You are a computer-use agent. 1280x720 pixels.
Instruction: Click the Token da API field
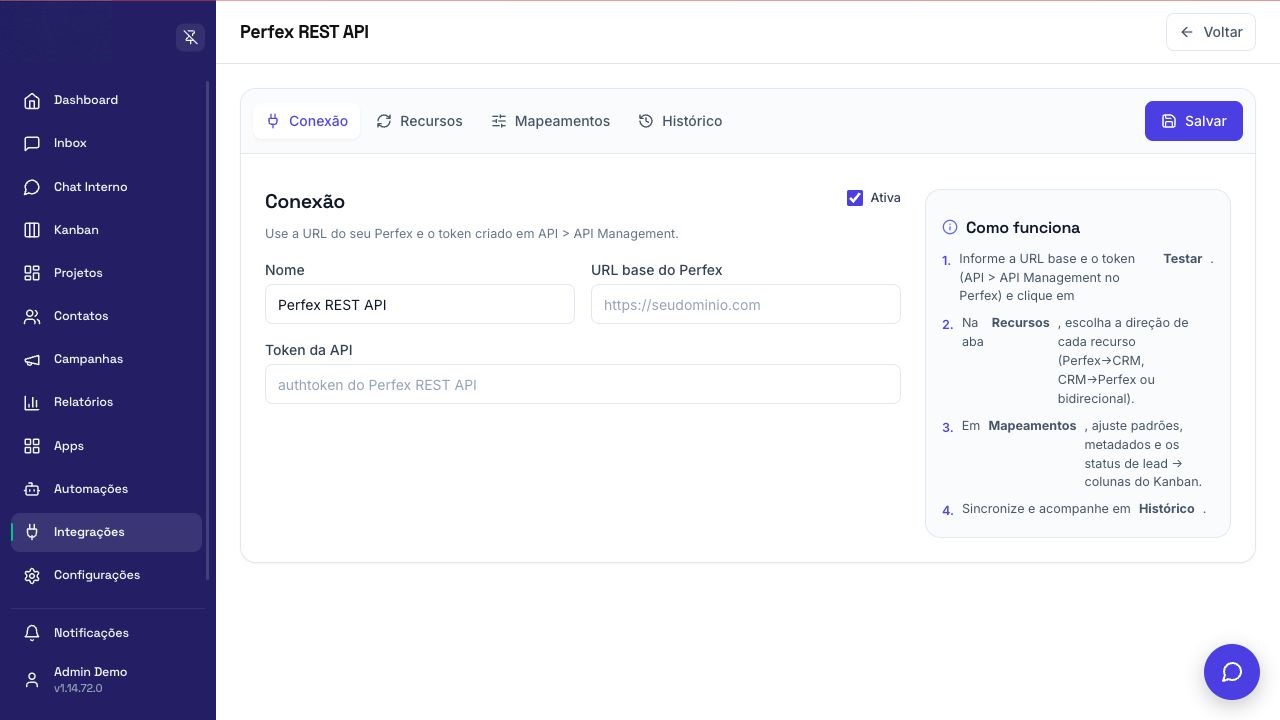pos(583,384)
